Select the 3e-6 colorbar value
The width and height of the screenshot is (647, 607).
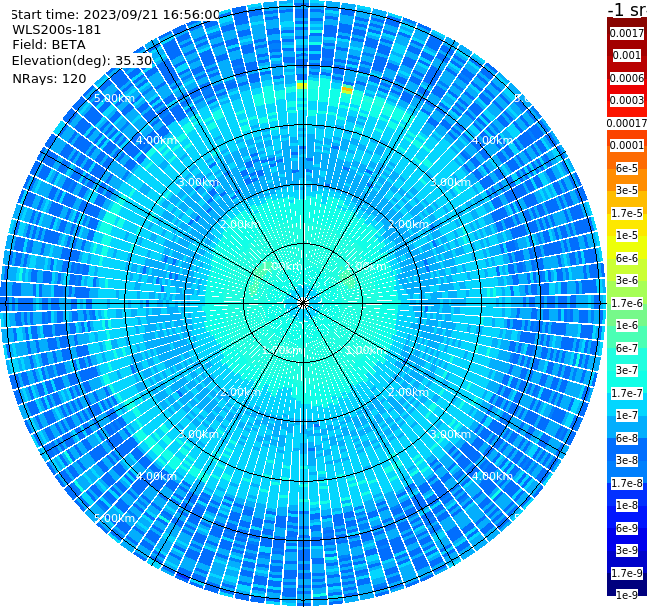click(x=627, y=280)
